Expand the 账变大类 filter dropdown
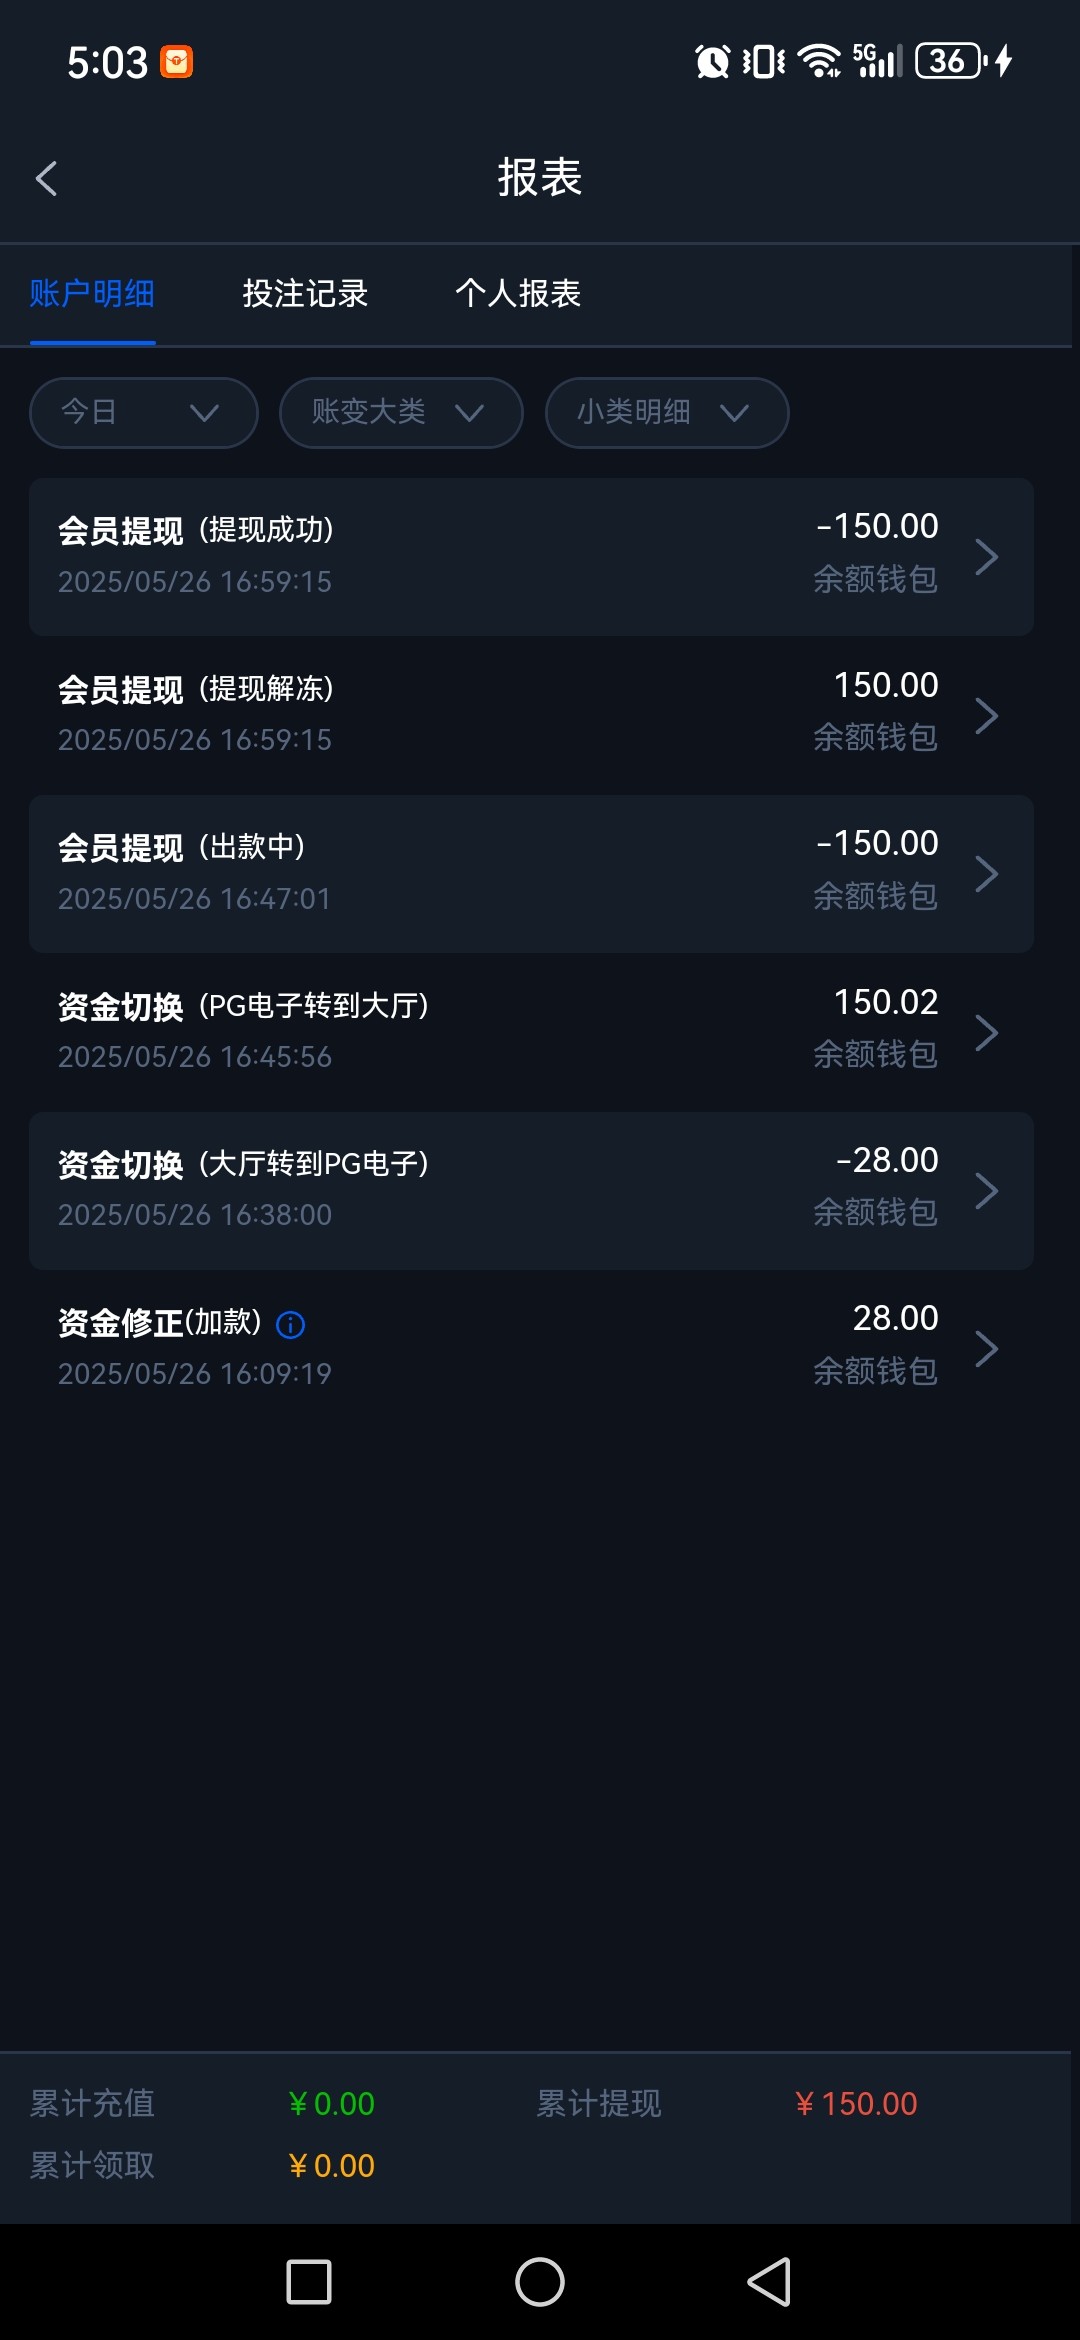 (401, 413)
